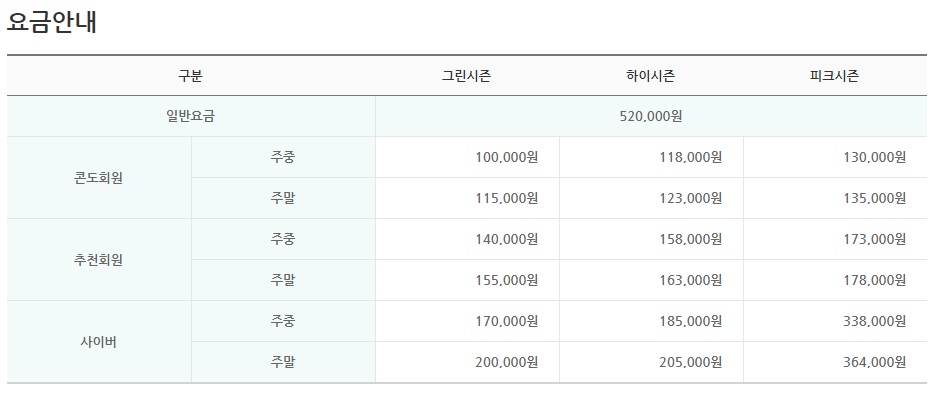
Task: Click the 요금안내 heading
Action: (52, 22)
